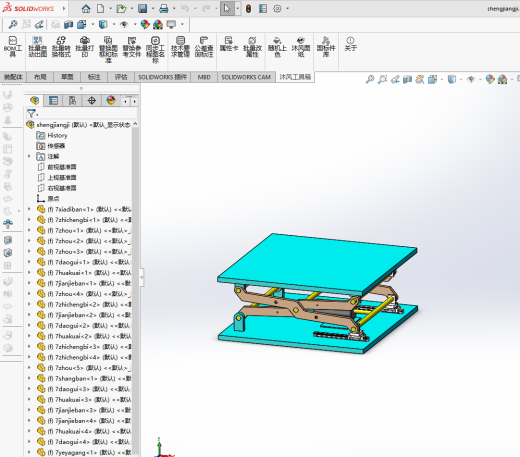Activate the DimXpertManager crosshair tab

tap(92, 100)
